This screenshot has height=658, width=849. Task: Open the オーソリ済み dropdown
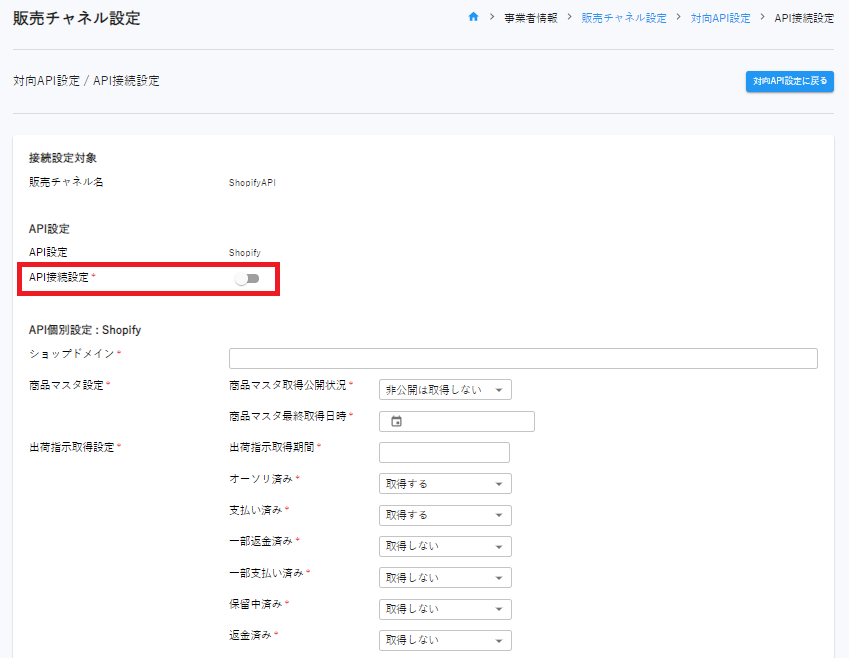coord(445,484)
